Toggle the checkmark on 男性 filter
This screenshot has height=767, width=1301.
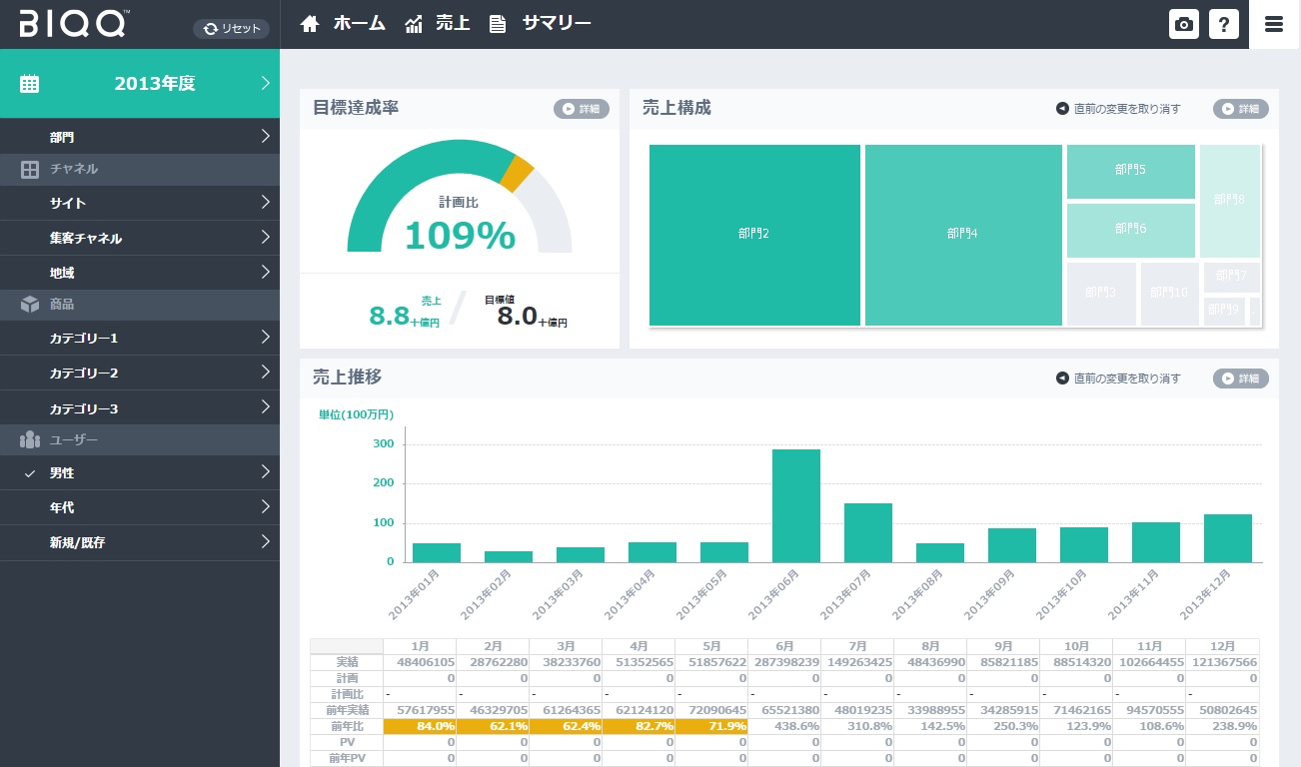click(30, 473)
